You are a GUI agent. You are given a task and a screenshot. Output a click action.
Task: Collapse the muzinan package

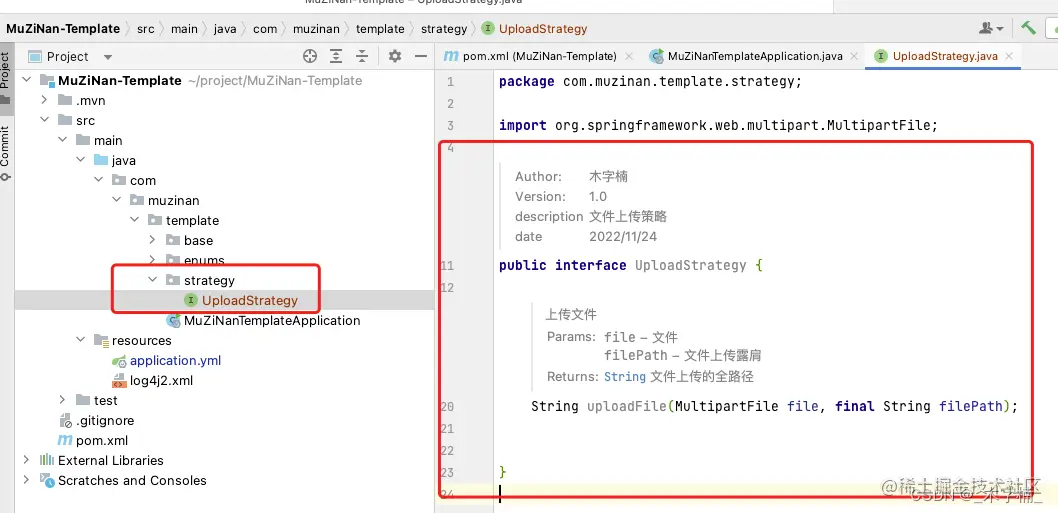(117, 200)
